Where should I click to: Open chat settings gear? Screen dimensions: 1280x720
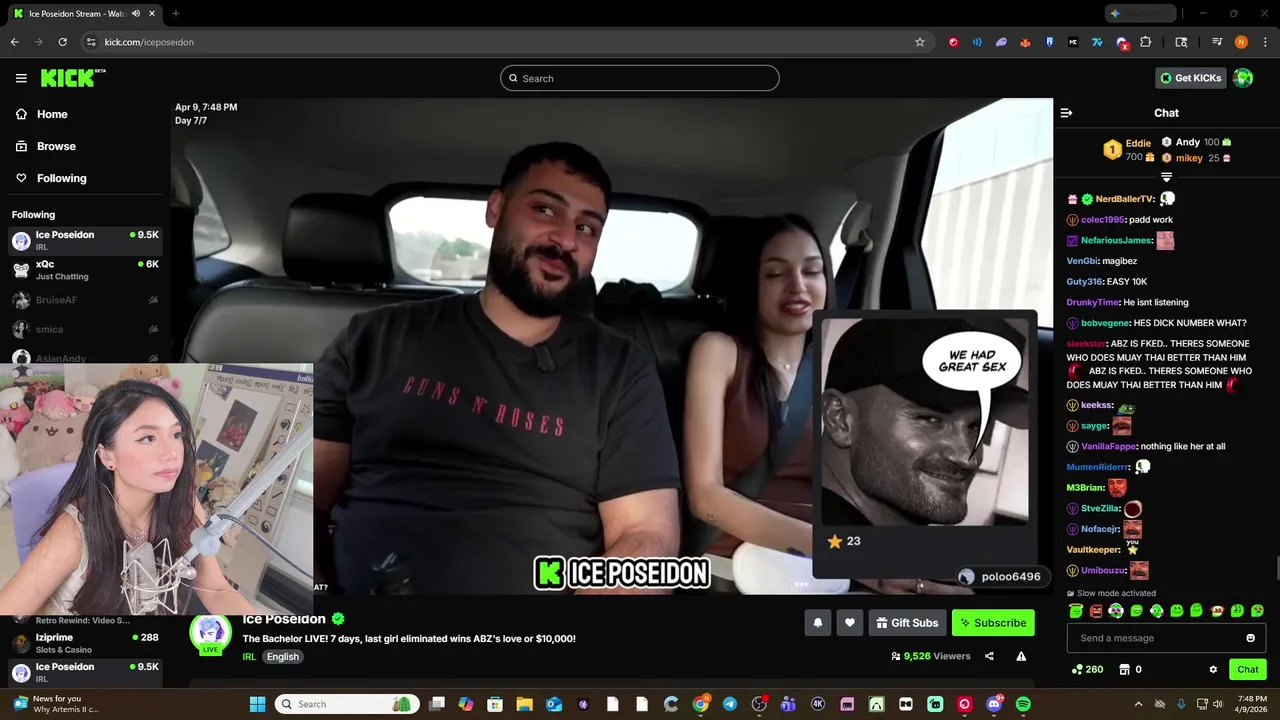click(x=1213, y=670)
